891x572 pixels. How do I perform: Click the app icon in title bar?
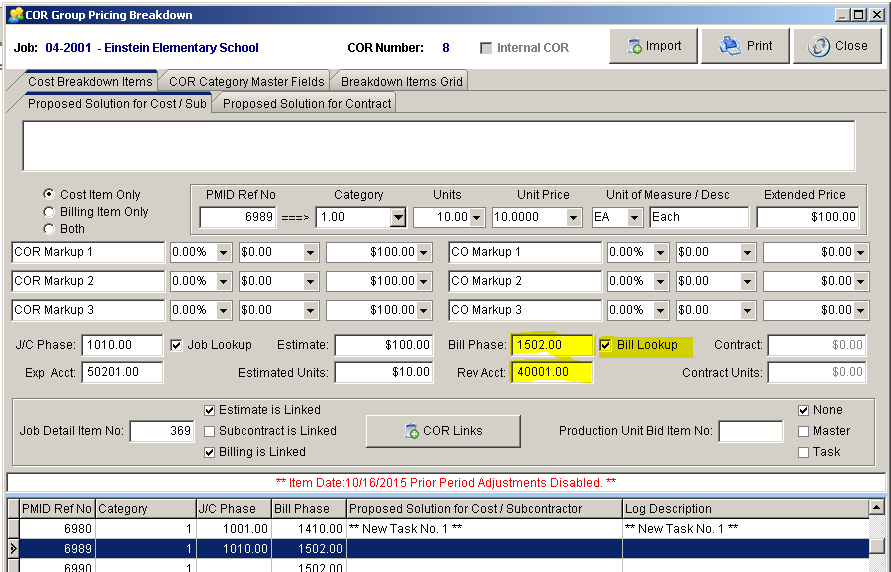(16, 15)
